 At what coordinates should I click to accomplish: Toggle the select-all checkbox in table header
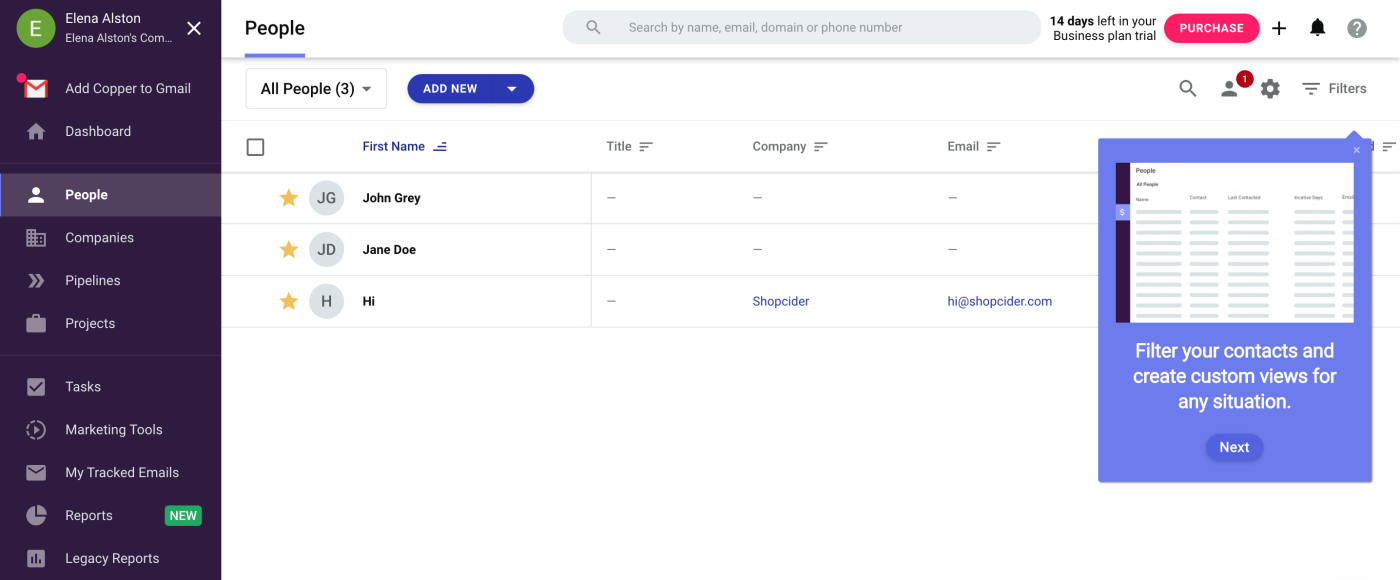(255, 147)
